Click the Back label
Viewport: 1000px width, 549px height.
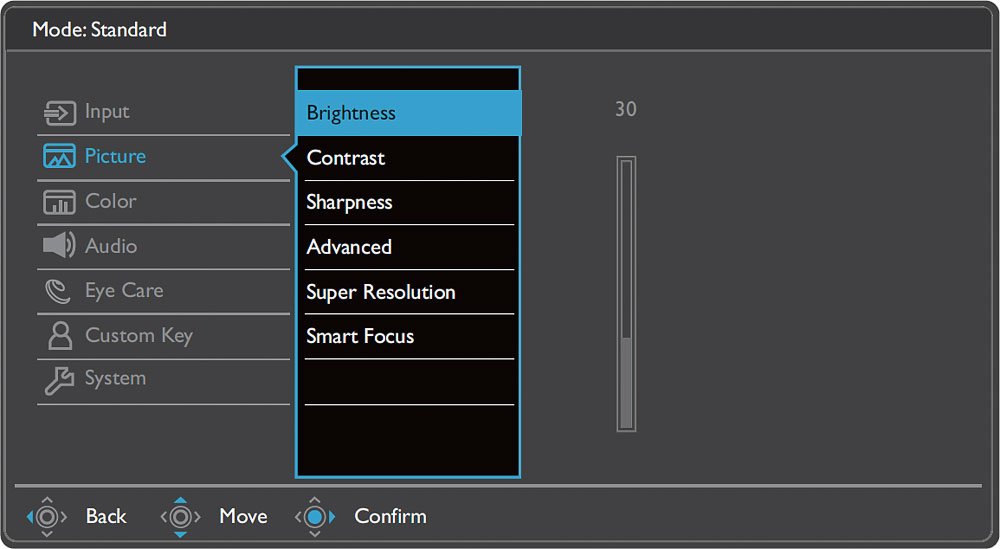[106, 516]
